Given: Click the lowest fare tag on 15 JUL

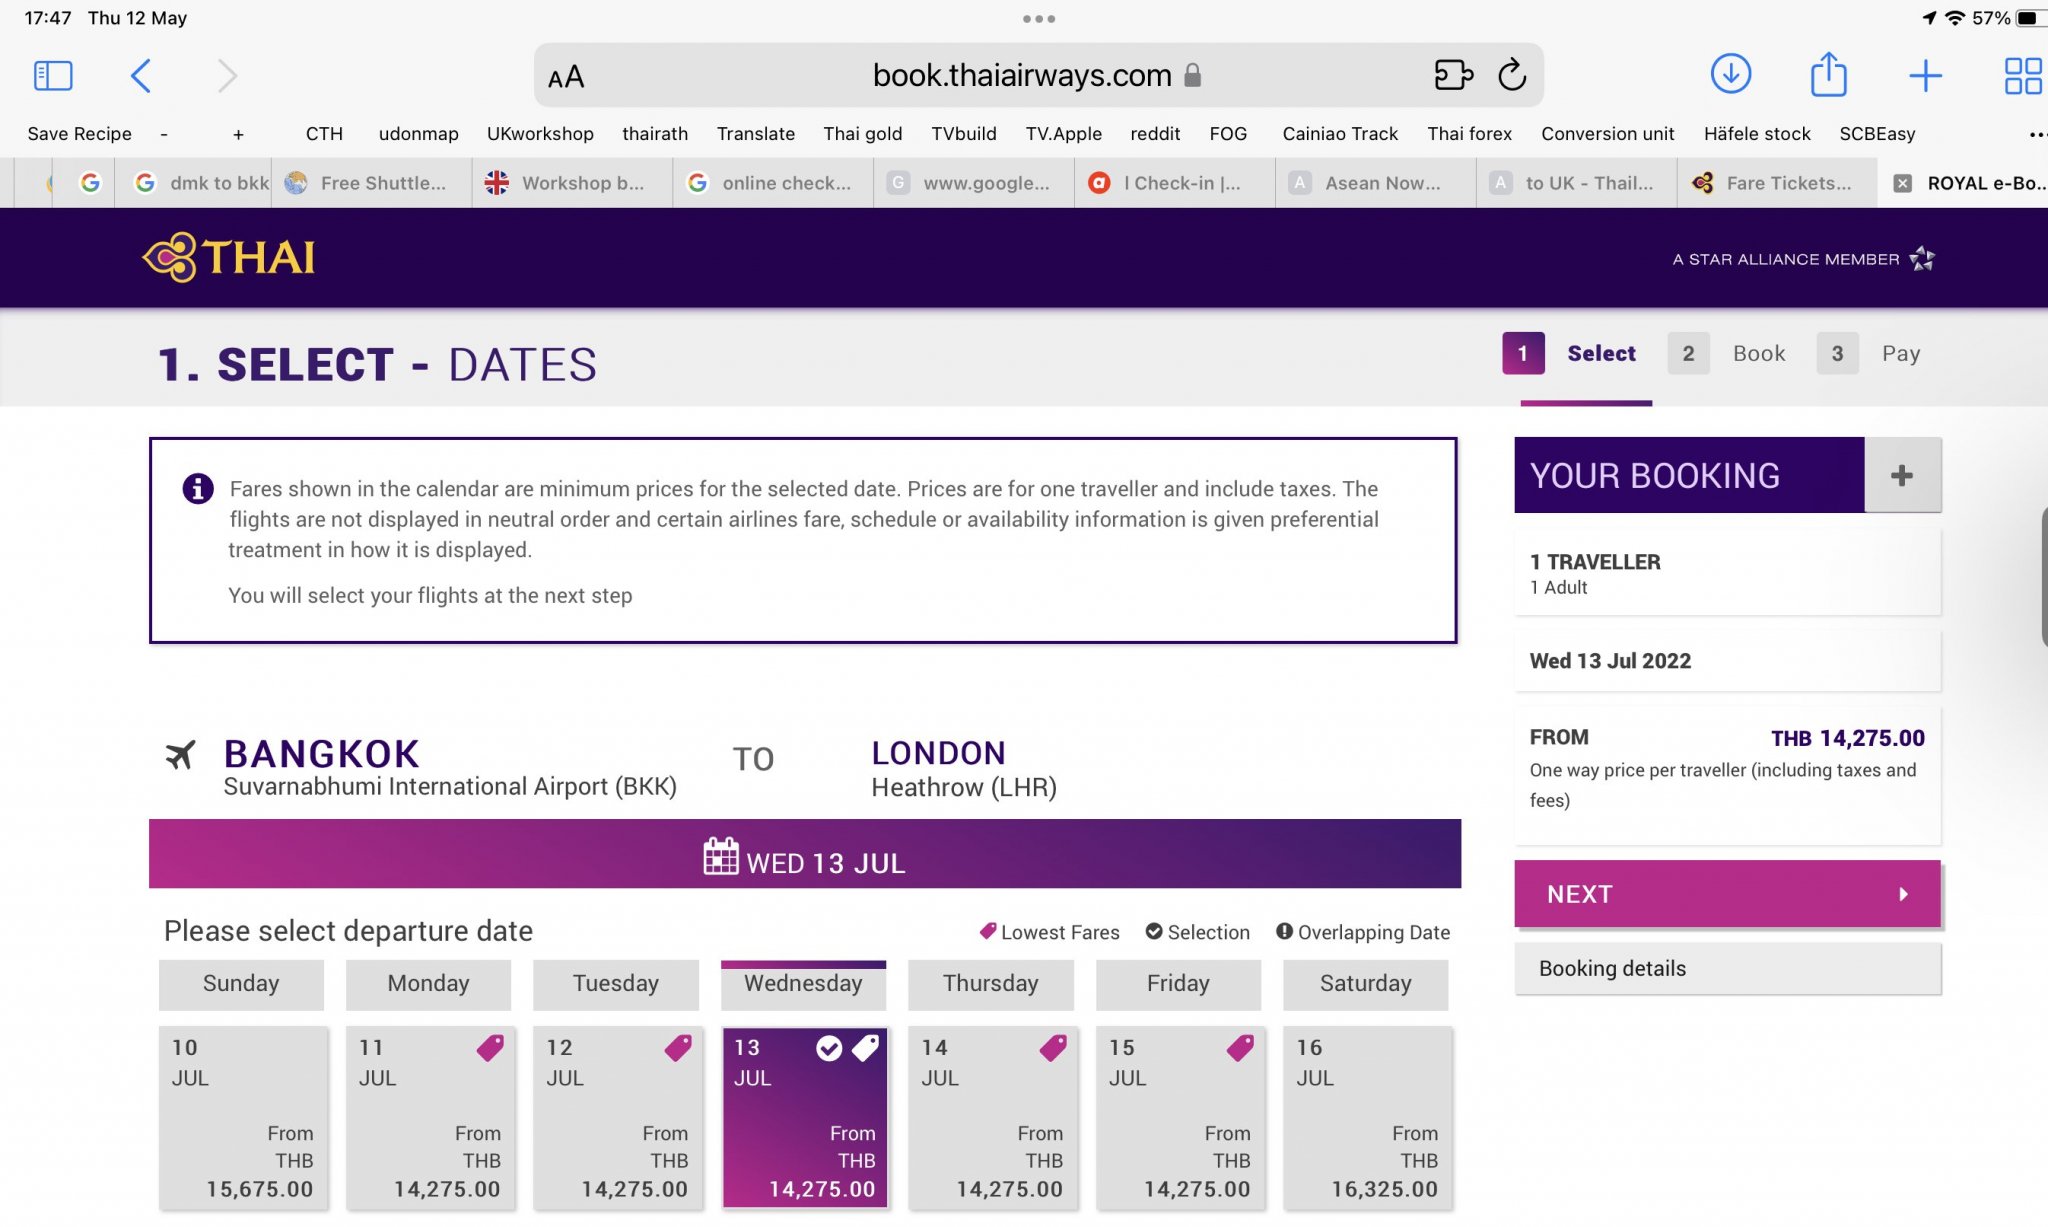Looking at the screenshot, I should point(1240,1048).
